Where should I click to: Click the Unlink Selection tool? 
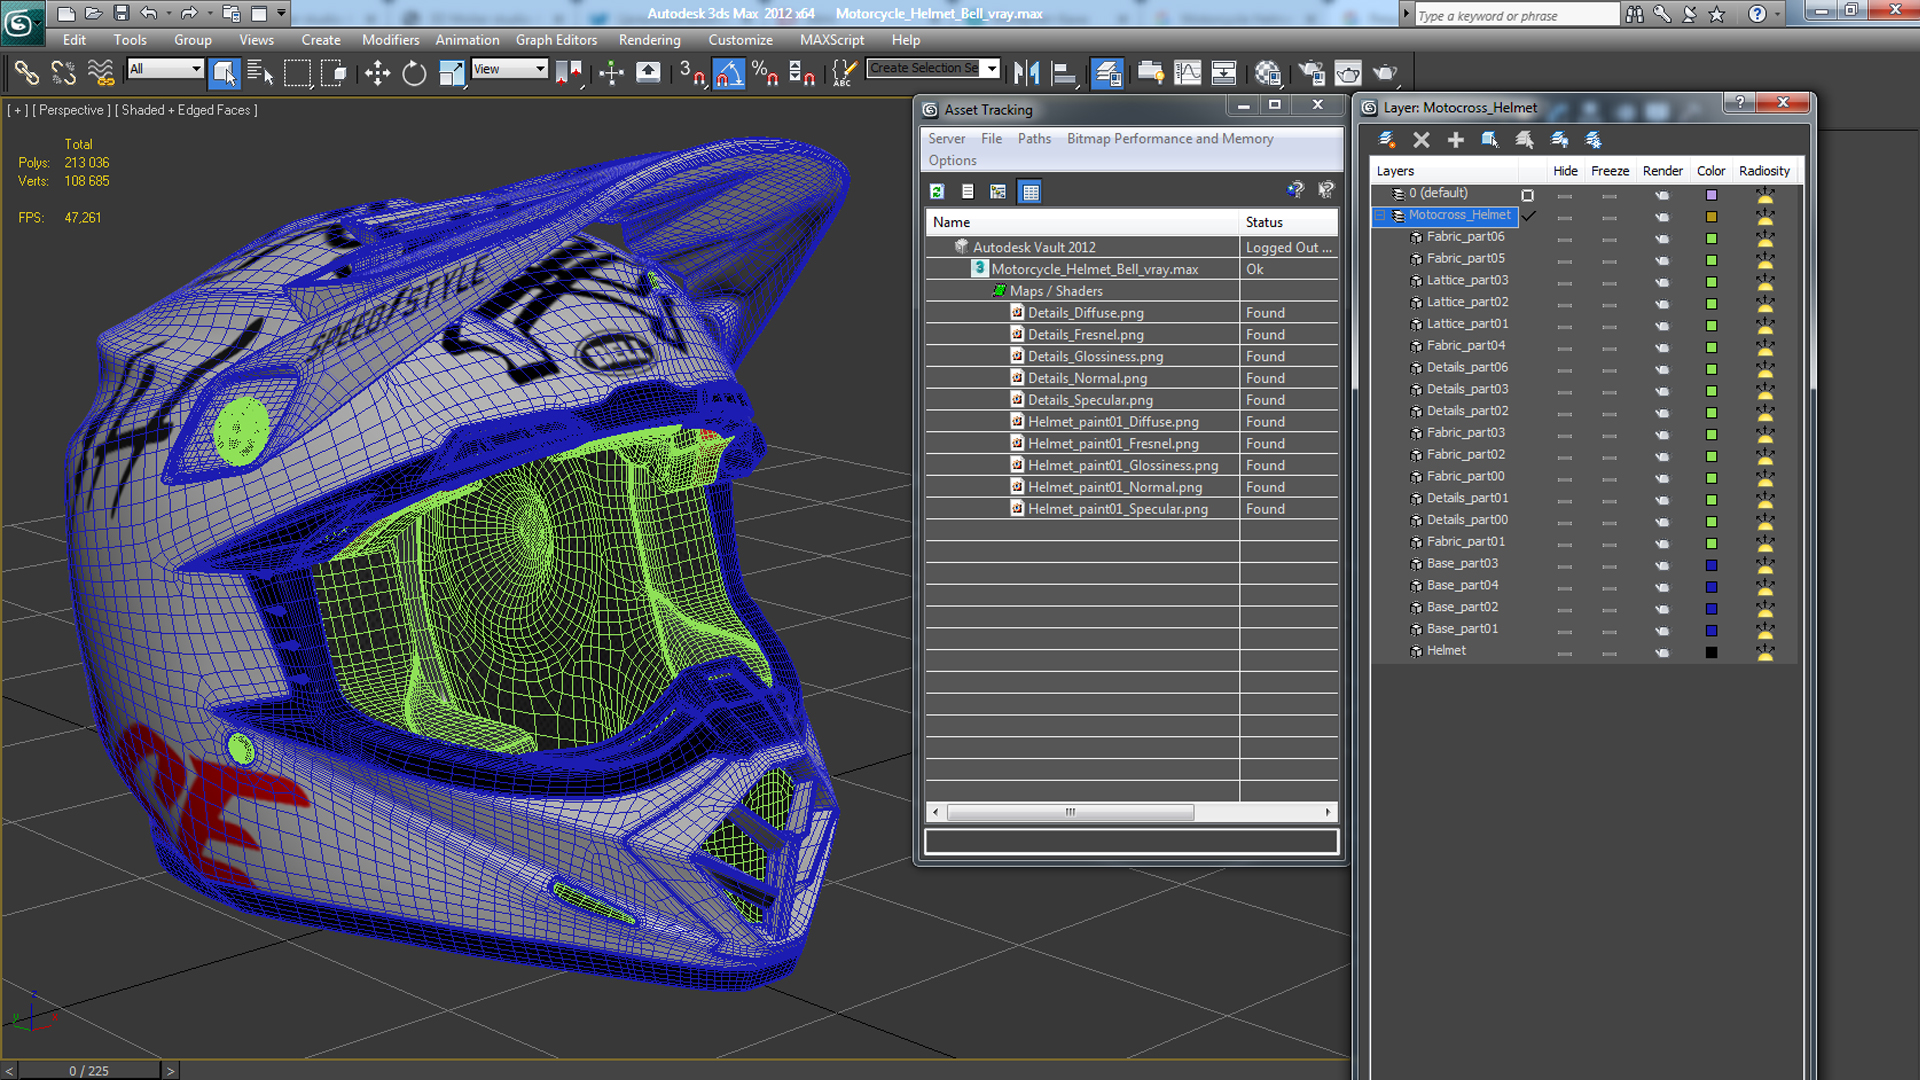pos(64,72)
